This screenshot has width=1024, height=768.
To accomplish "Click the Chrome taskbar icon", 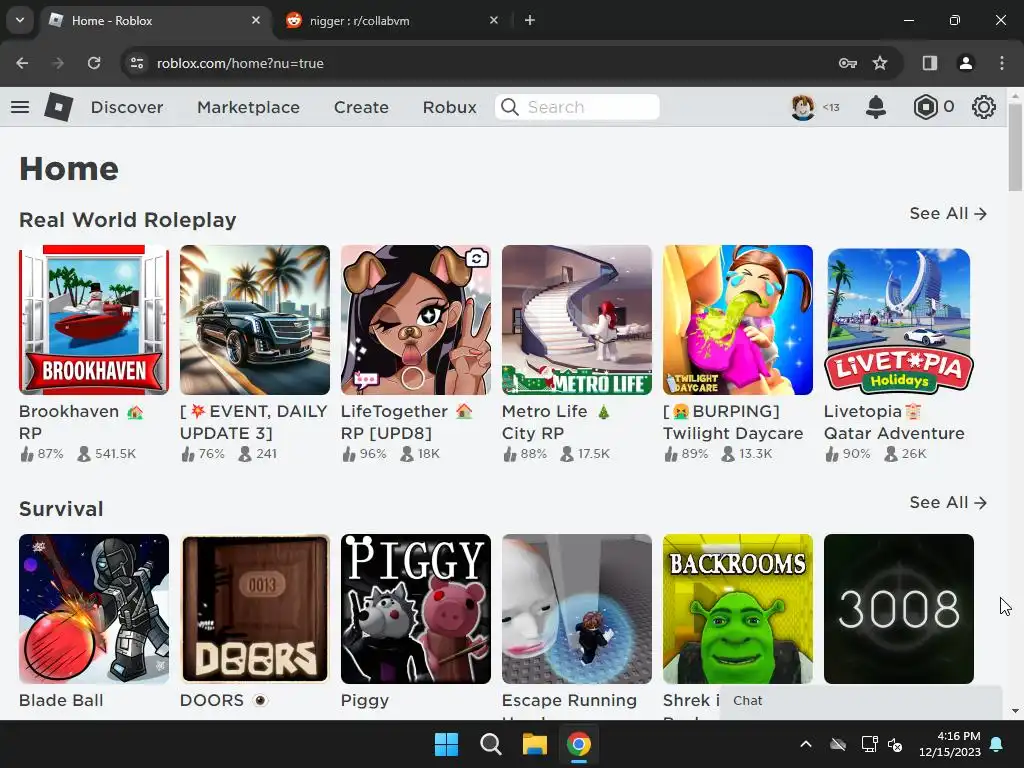I will coord(579,744).
